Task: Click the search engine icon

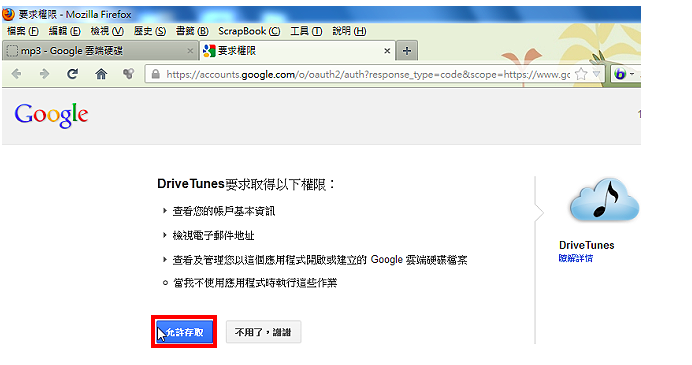Action: [x=620, y=74]
